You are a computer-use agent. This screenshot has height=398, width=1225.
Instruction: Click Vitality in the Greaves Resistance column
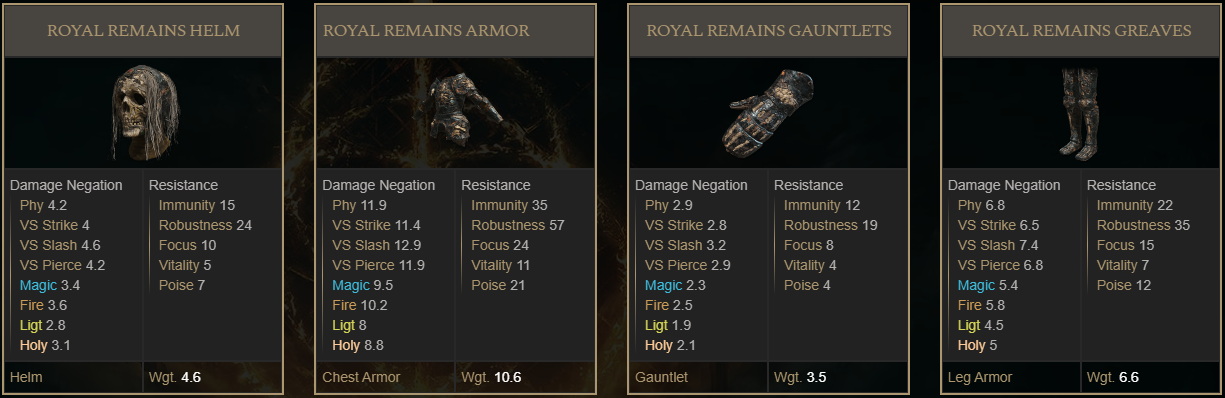(1118, 265)
